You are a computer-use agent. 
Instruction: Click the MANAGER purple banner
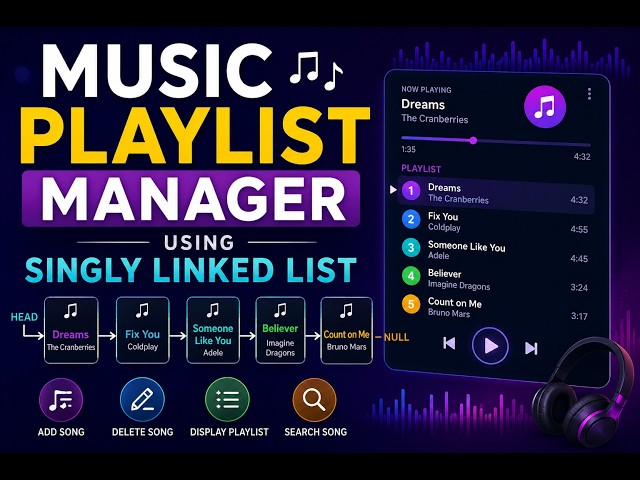click(x=191, y=198)
